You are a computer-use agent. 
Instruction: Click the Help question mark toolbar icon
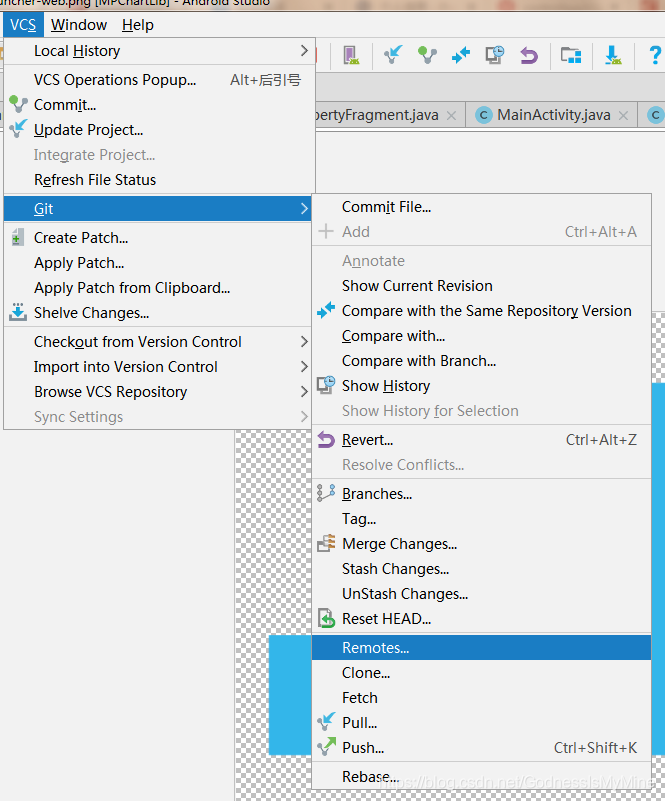pyautogui.click(x=654, y=55)
